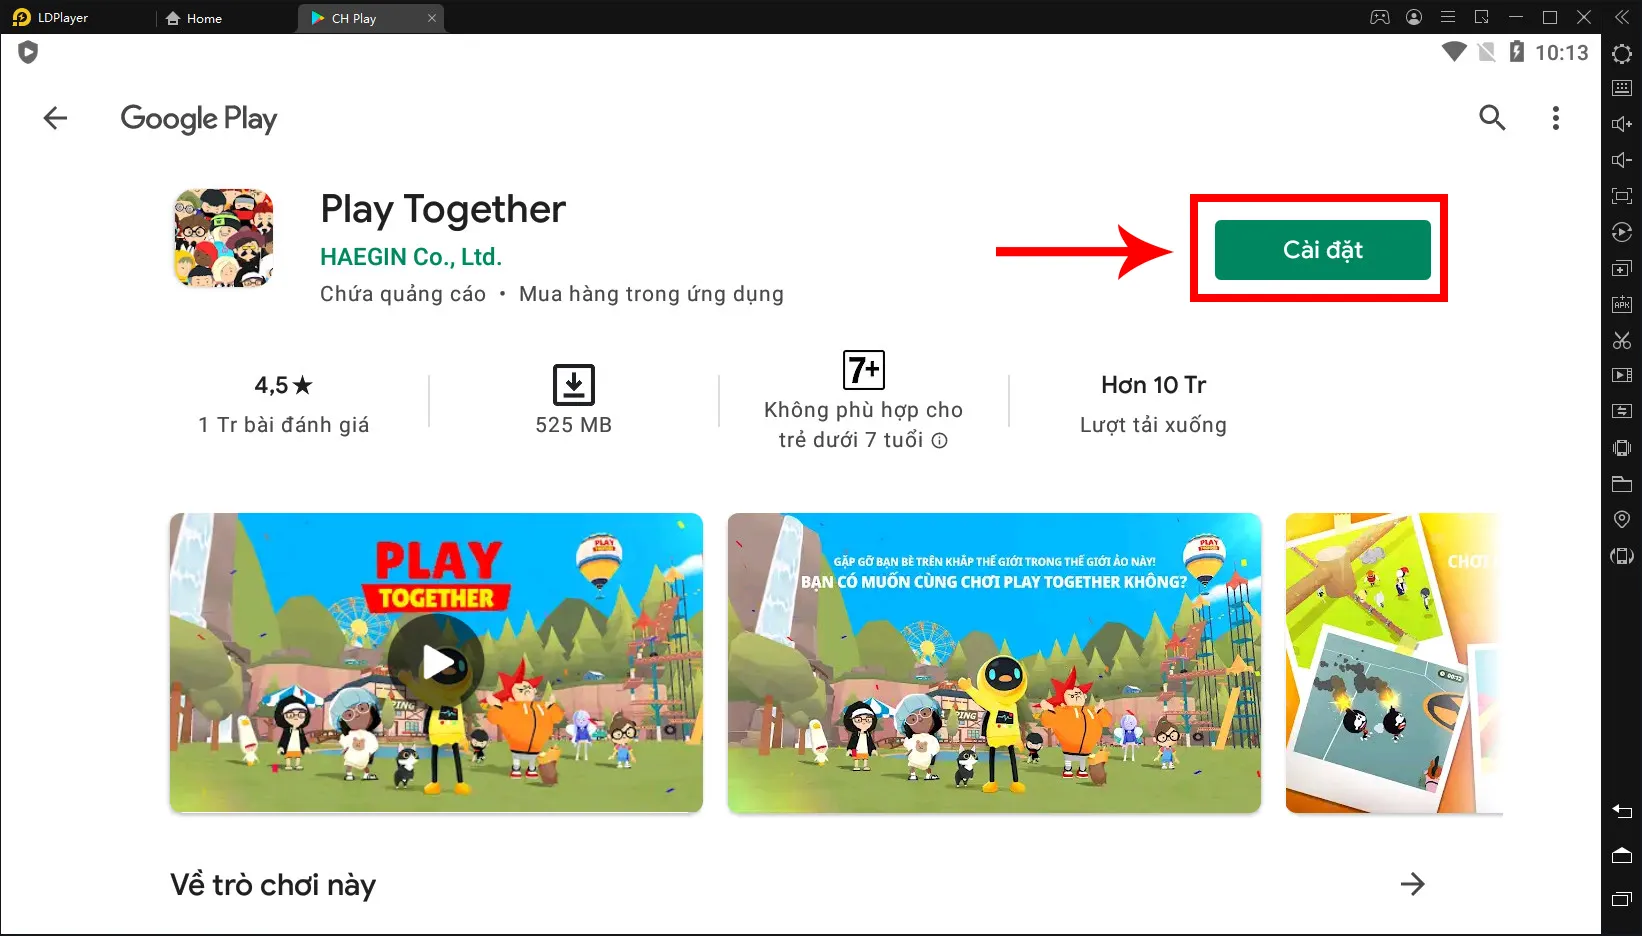
Task: Increase volume using sidebar speaker plus
Action: (x=1622, y=124)
